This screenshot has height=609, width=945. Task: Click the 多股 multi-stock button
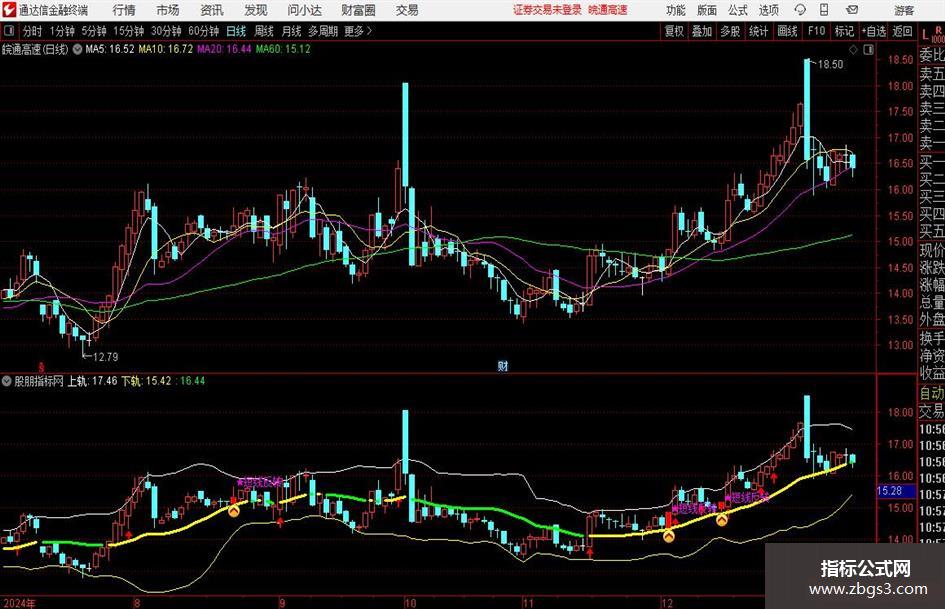[730, 31]
